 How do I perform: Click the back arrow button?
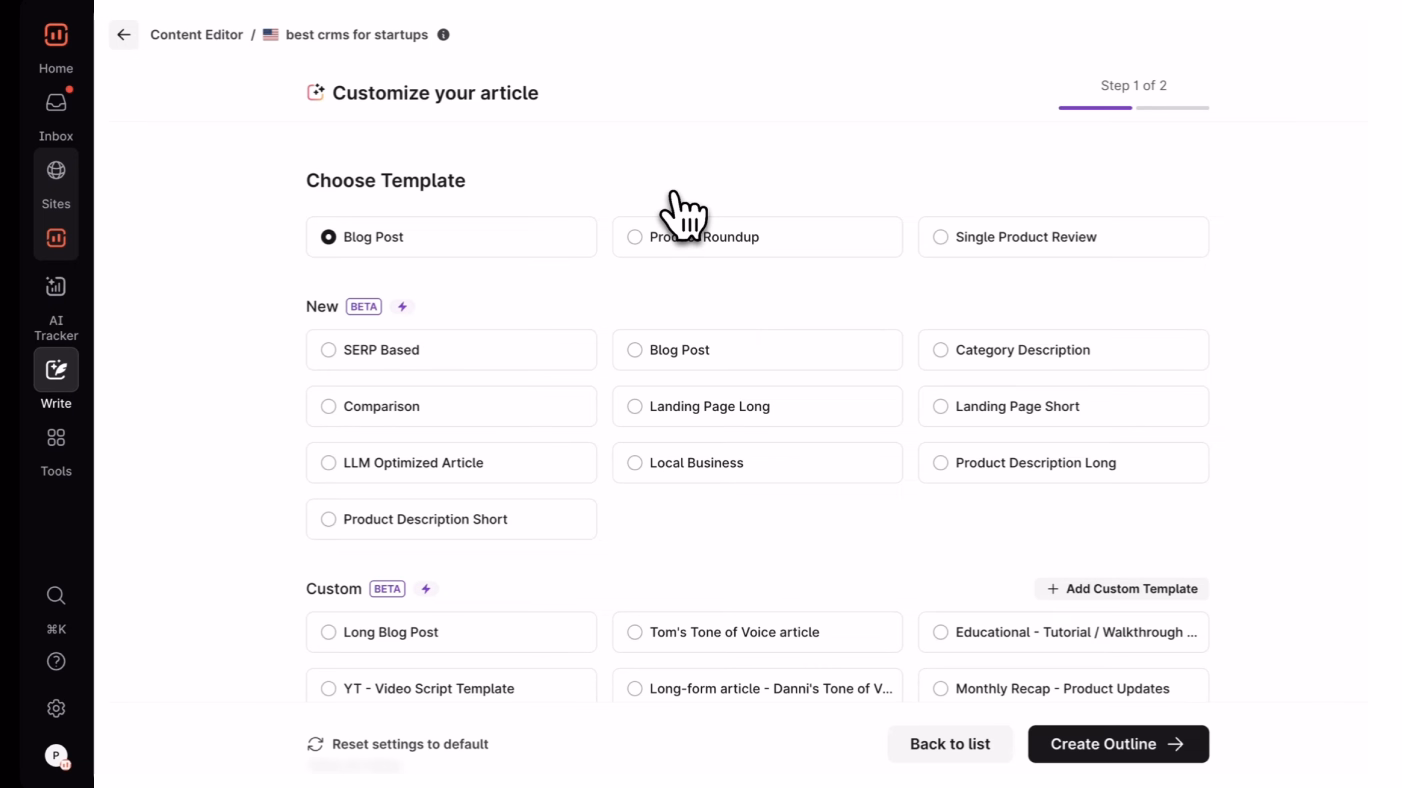124,35
